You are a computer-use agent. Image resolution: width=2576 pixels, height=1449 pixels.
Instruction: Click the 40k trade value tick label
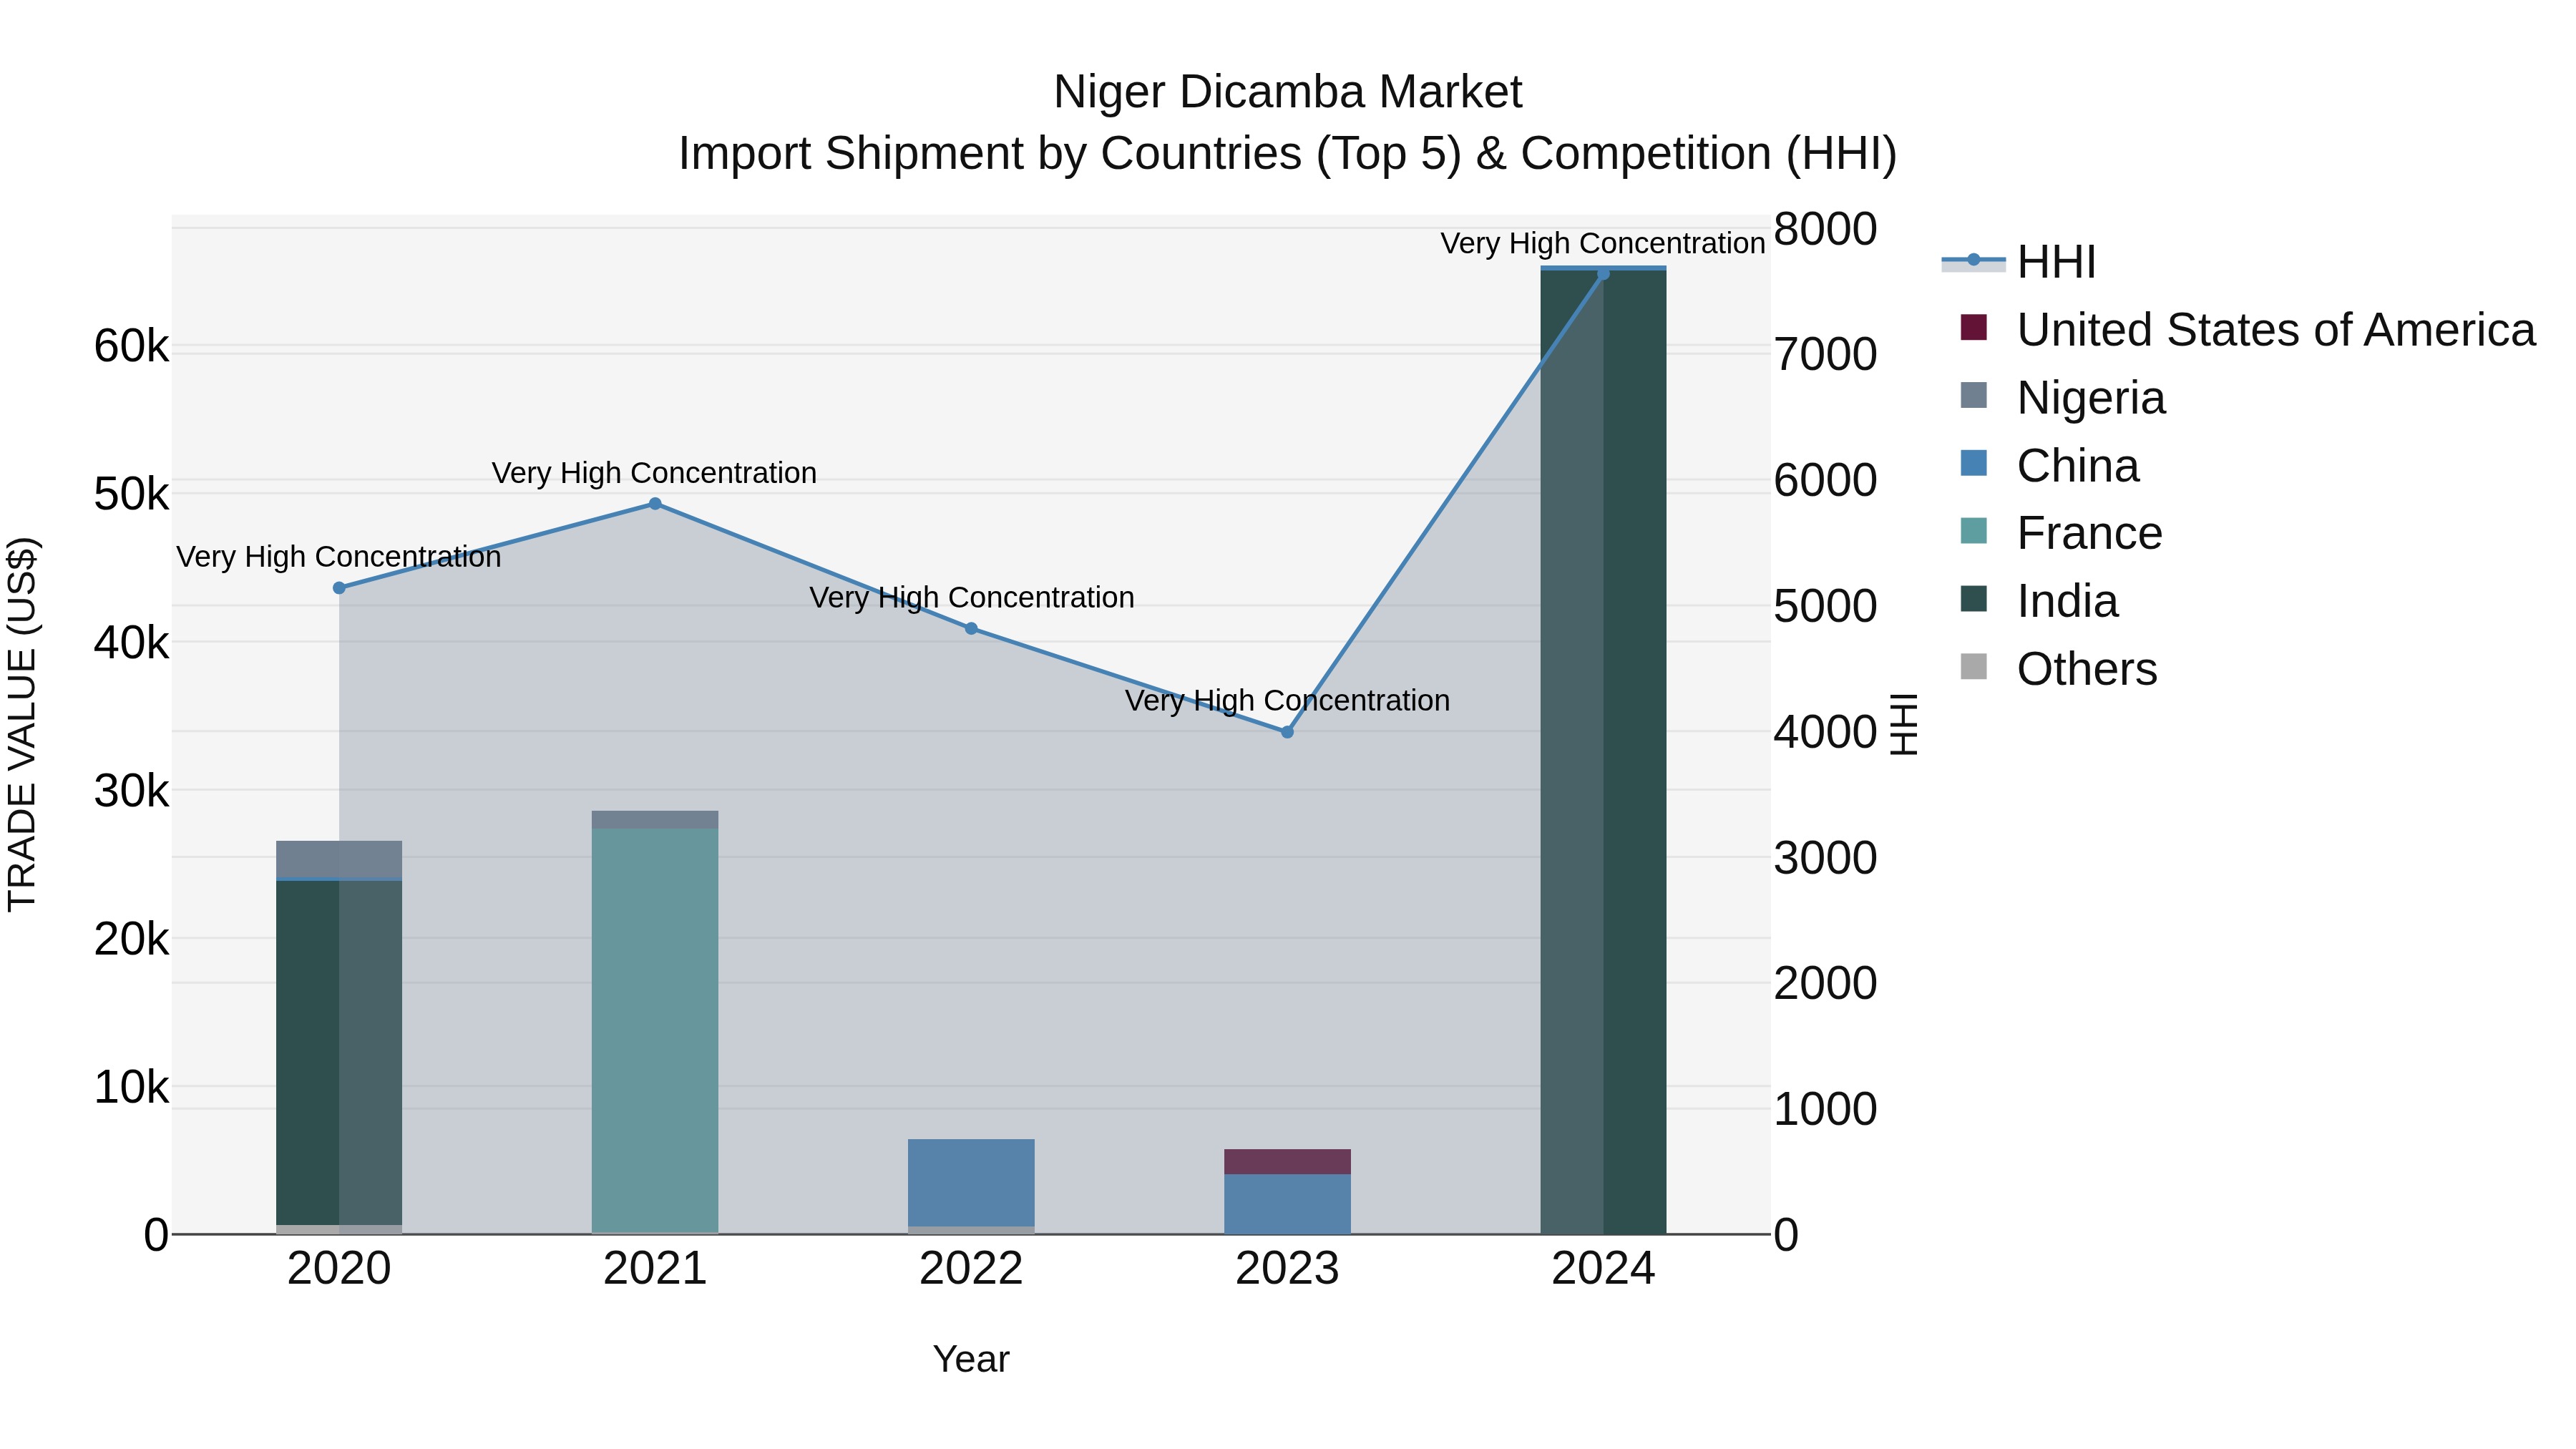[131, 643]
